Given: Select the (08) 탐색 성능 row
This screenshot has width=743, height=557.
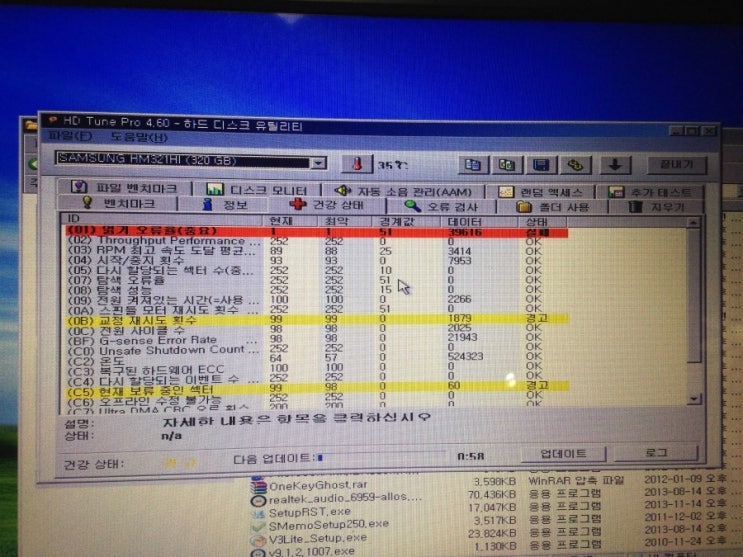Looking at the screenshot, I should (316, 290).
